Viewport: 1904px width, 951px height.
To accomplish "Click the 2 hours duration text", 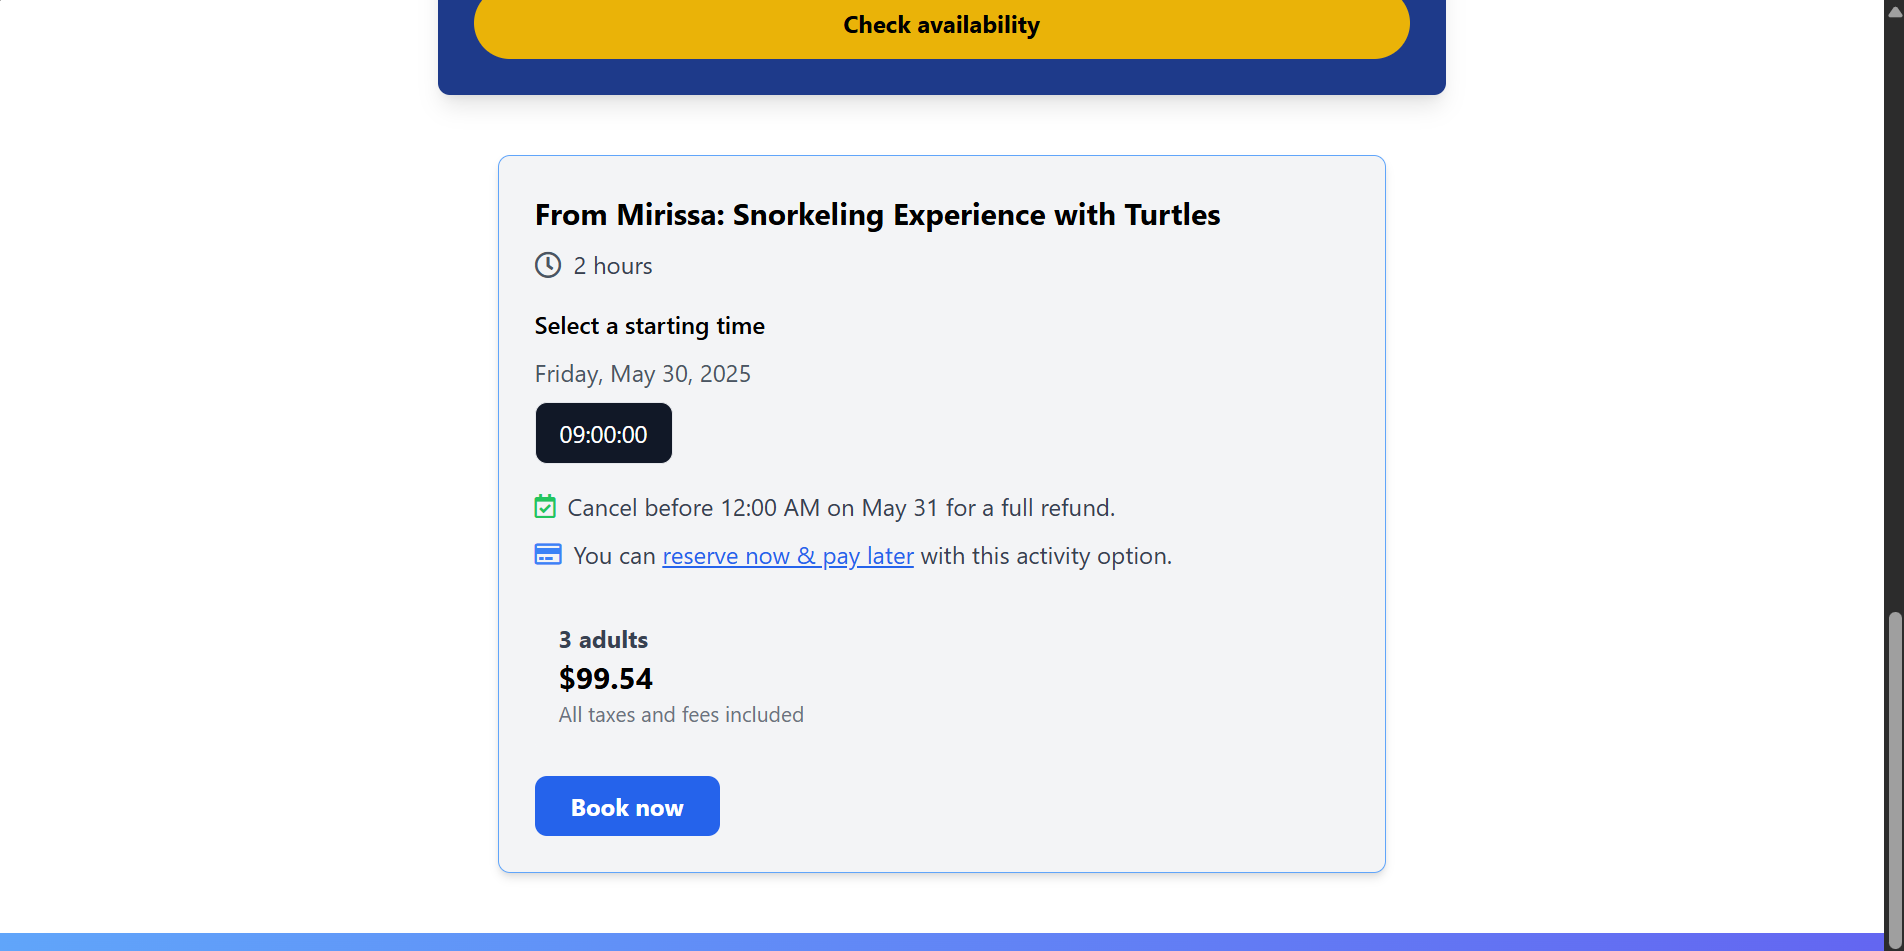I will tap(612, 266).
